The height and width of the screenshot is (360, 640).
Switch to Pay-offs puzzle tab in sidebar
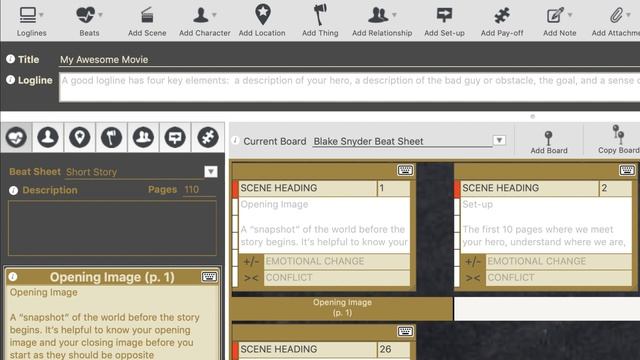click(208, 137)
